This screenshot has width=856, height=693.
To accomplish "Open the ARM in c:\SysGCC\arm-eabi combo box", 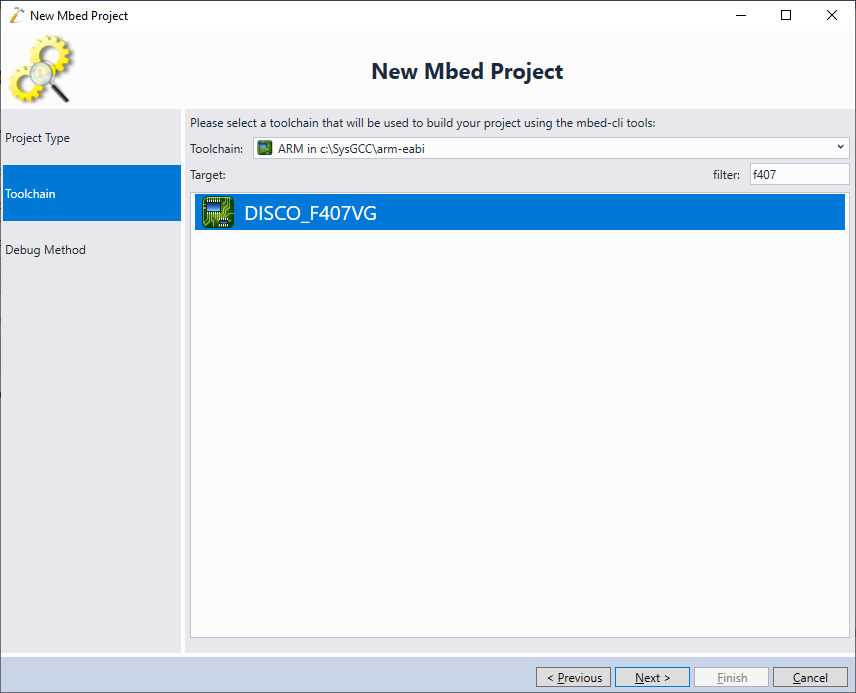I will click(x=551, y=148).
